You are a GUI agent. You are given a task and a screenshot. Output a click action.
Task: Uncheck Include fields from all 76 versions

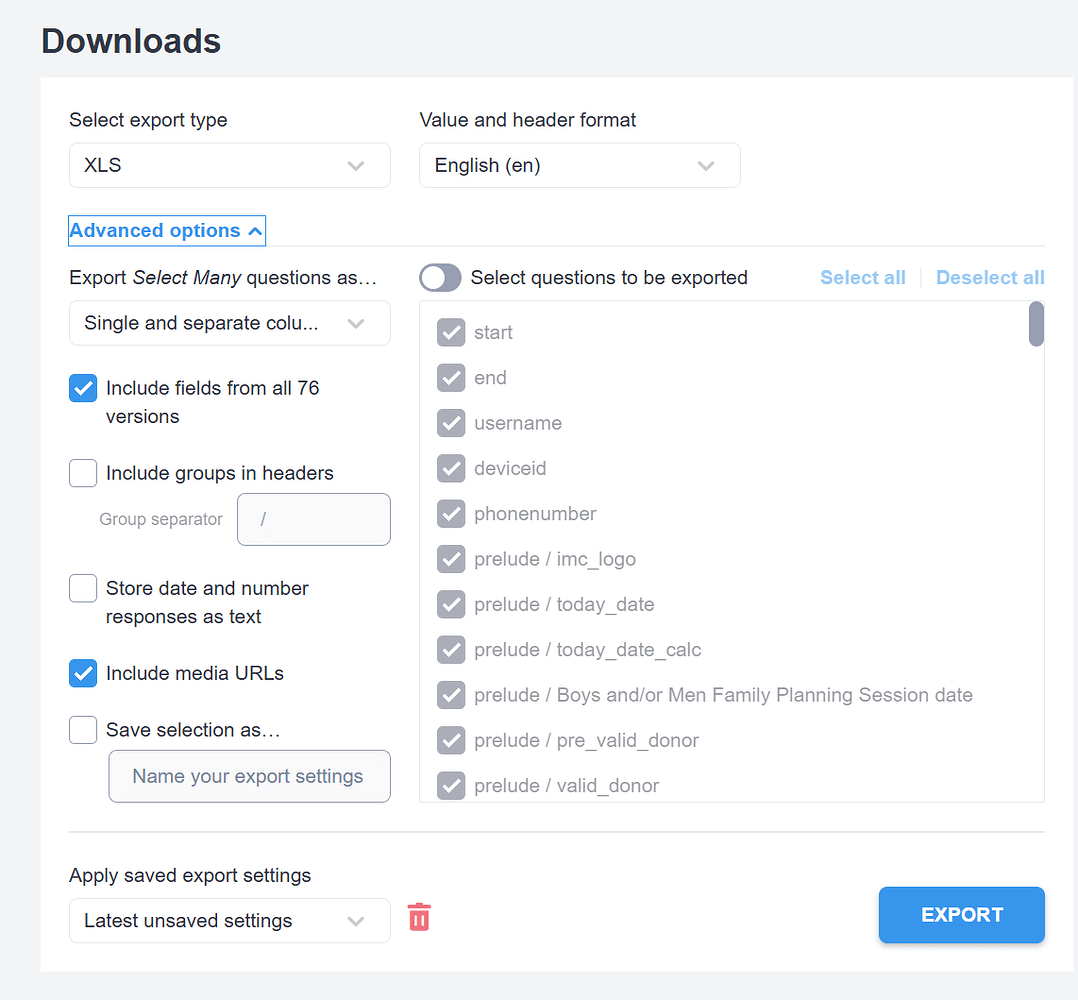[x=83, y=388]
